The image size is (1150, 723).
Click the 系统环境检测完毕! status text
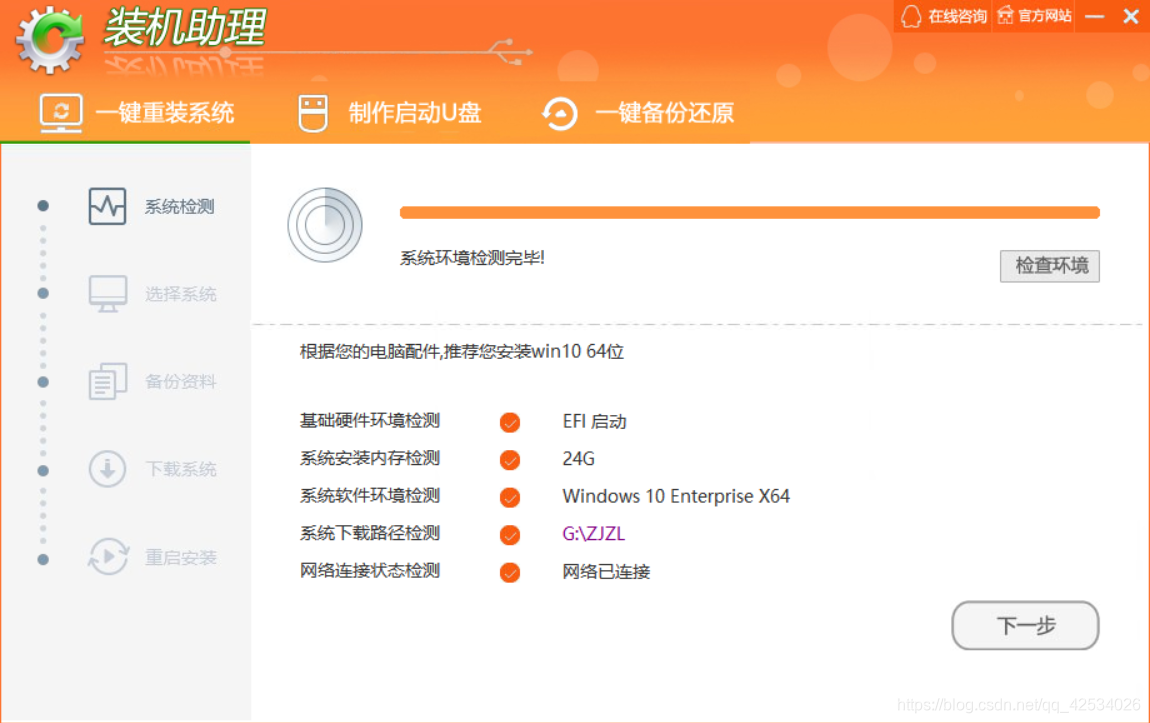click(x=472, y=257)
